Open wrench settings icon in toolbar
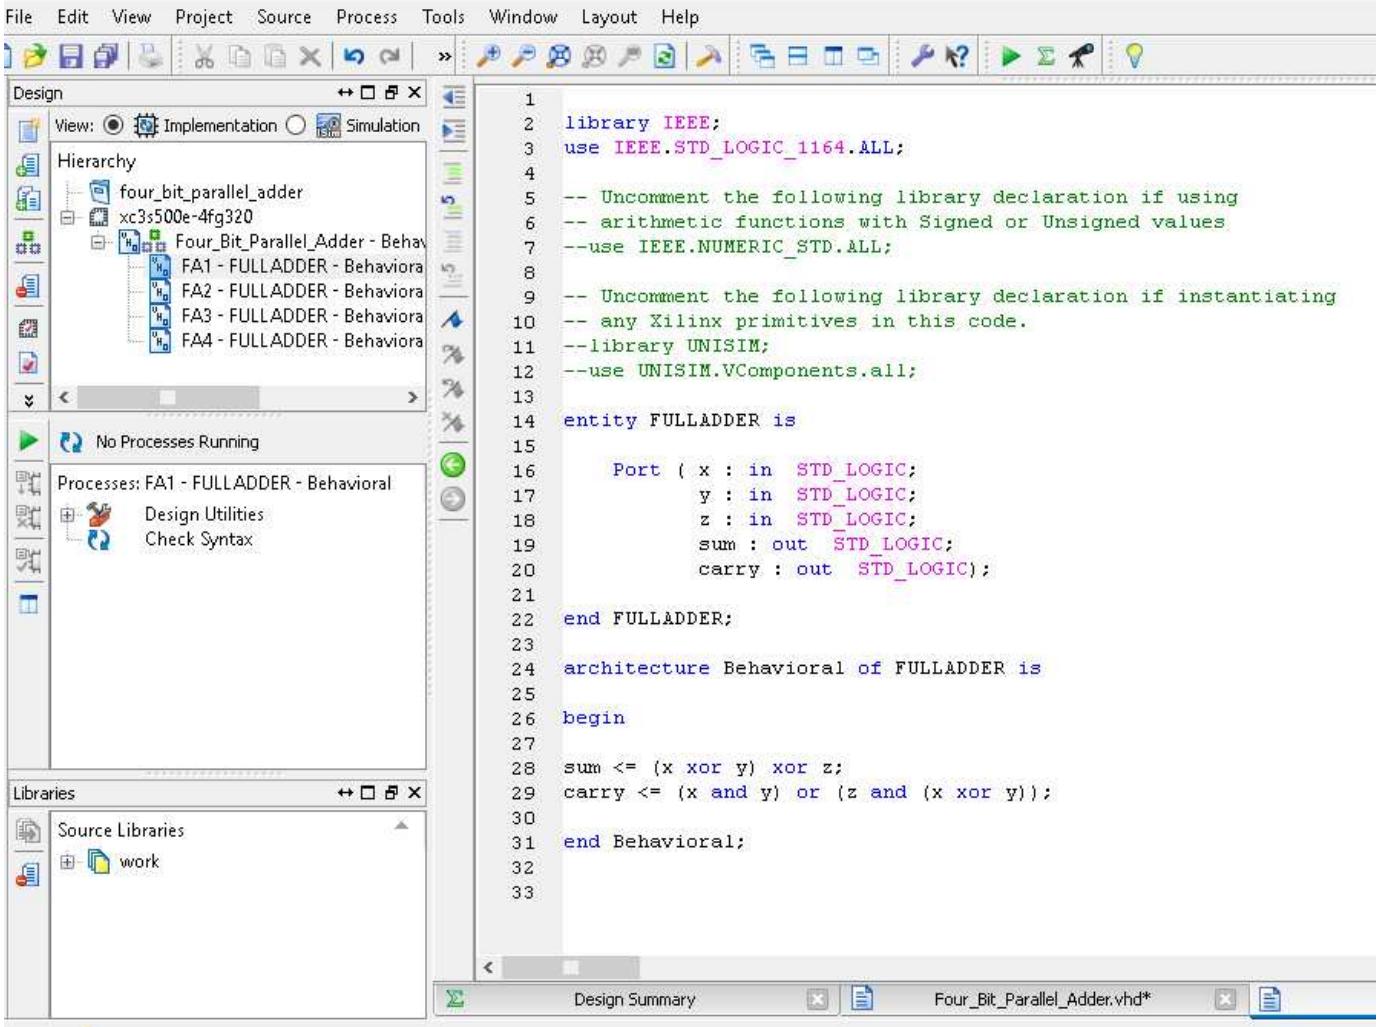Viewport: 1387px width, 1027px height. tap(921, 57)
